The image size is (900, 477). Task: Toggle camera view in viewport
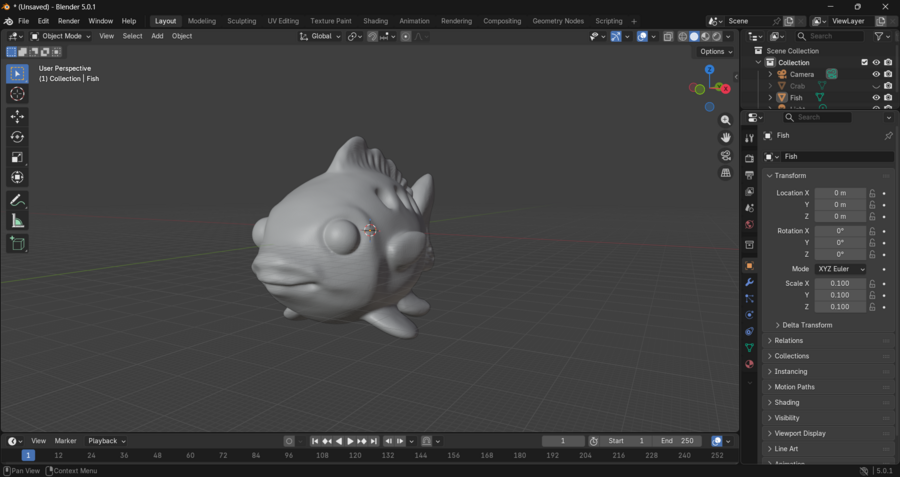(726, 156)
